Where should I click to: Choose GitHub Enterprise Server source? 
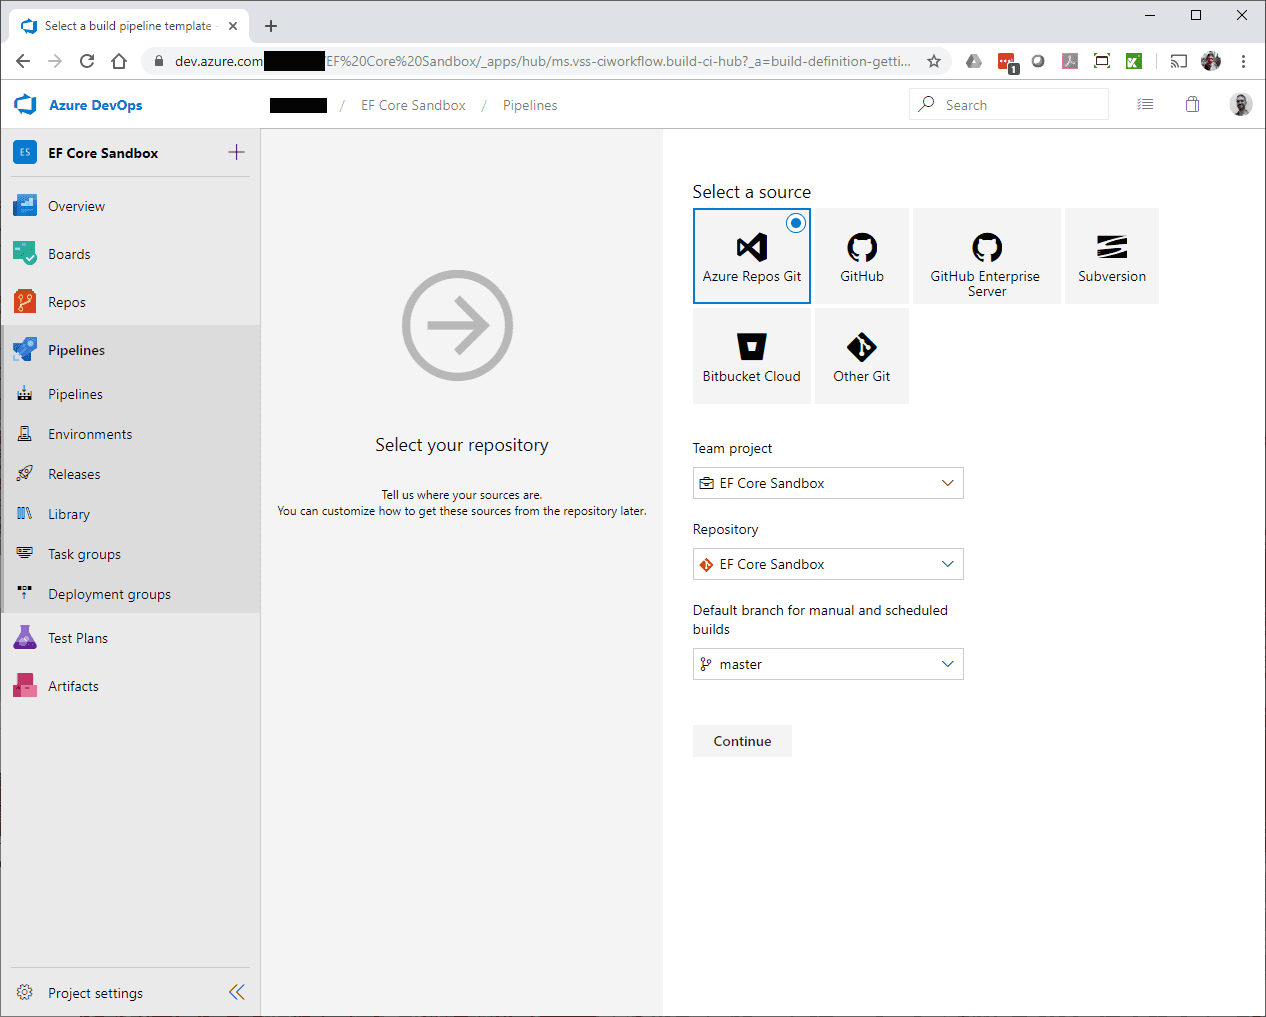pos(986,256)
